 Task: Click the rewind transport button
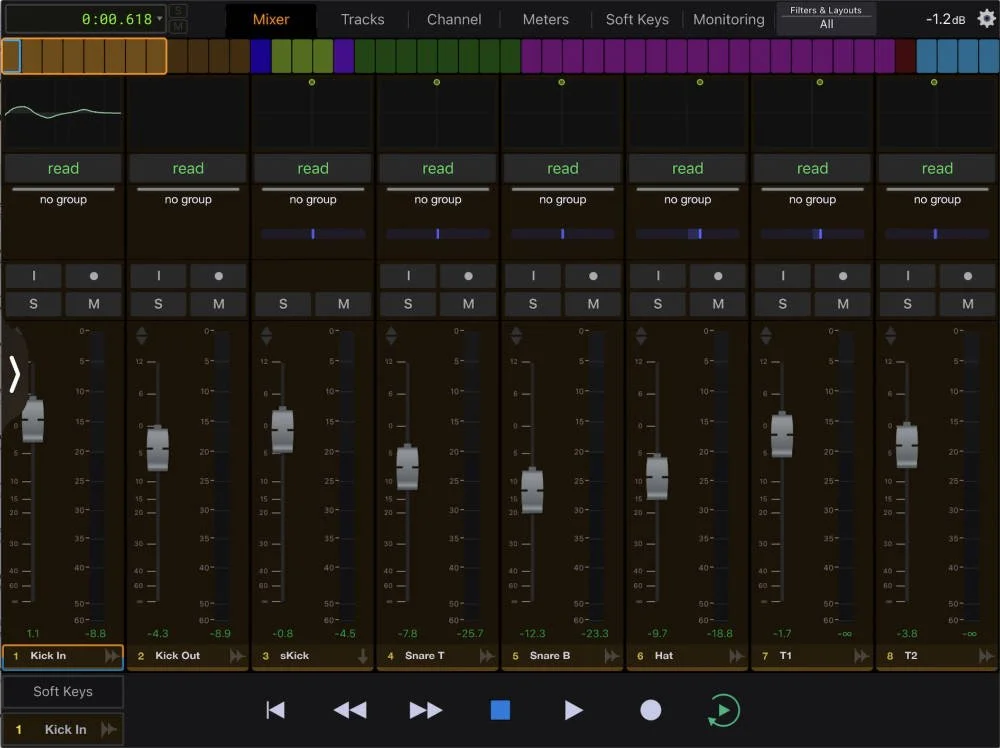350,710
